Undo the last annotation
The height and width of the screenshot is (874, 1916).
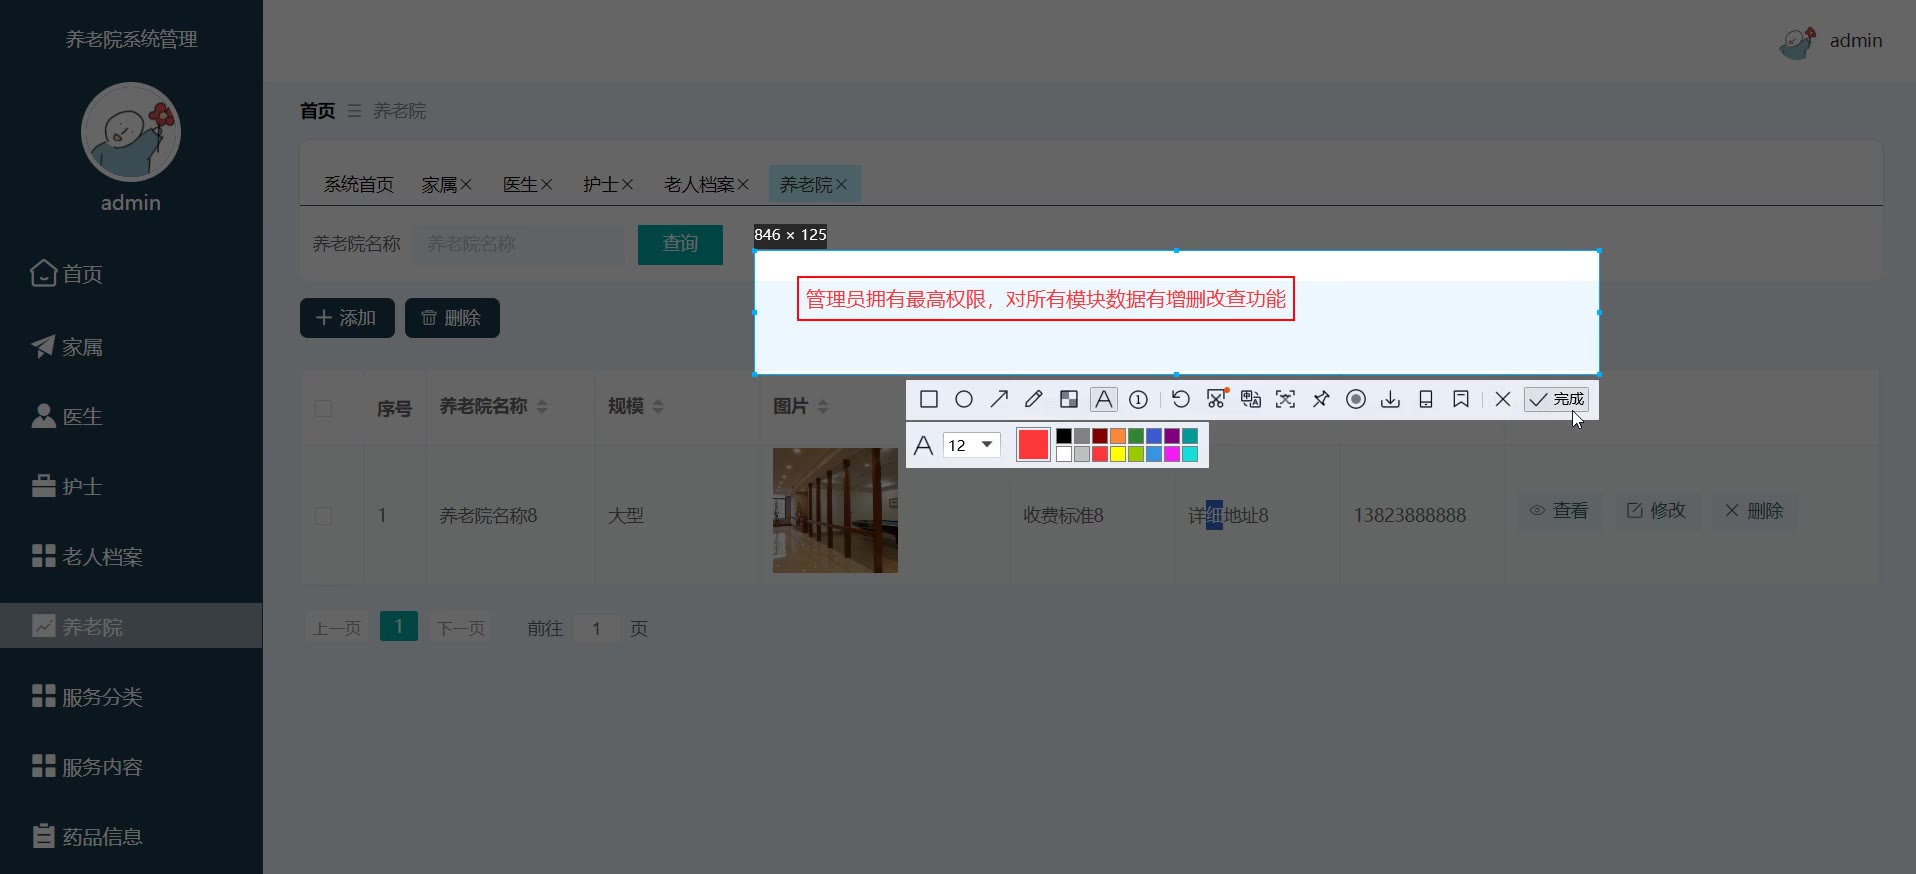coord(1181,400)
